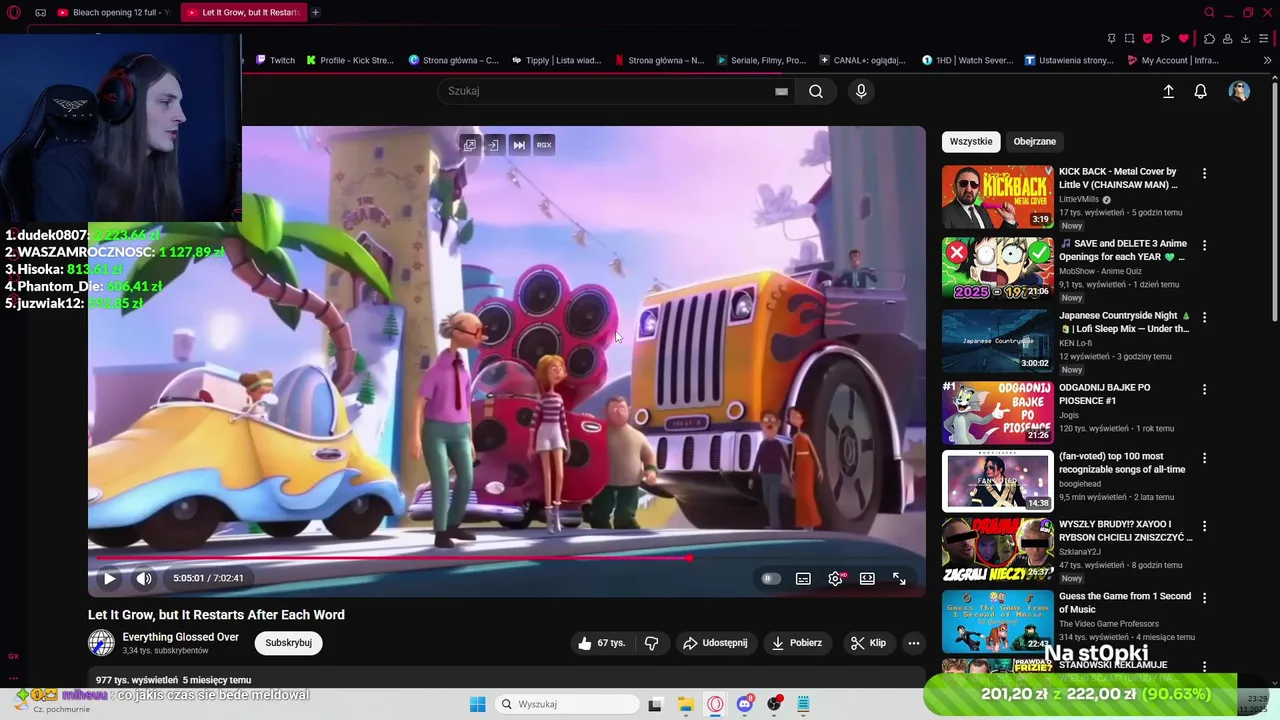The width and height of the screenshot is (1280, 720).
Task: Open a new browser tab with plus
Action: 315,12
